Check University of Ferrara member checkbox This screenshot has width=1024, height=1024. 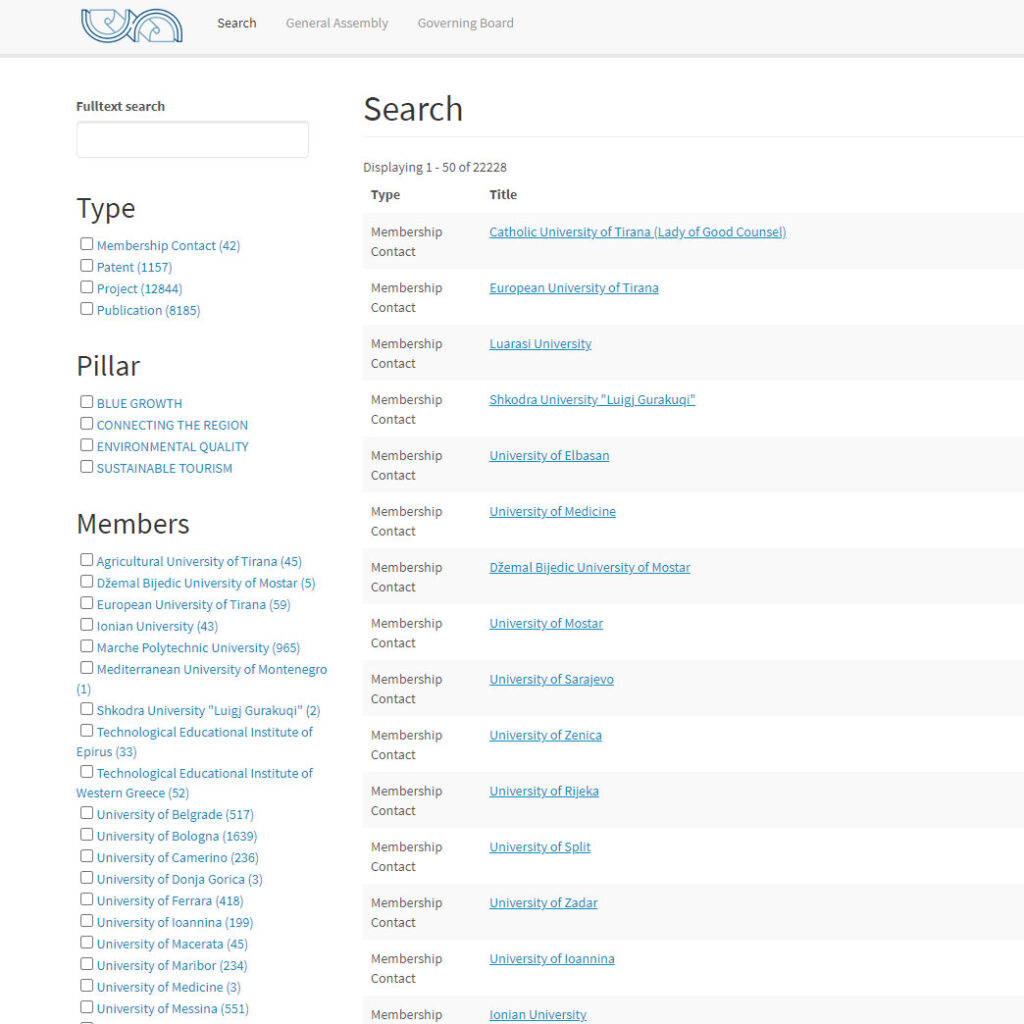pos(86,899)
